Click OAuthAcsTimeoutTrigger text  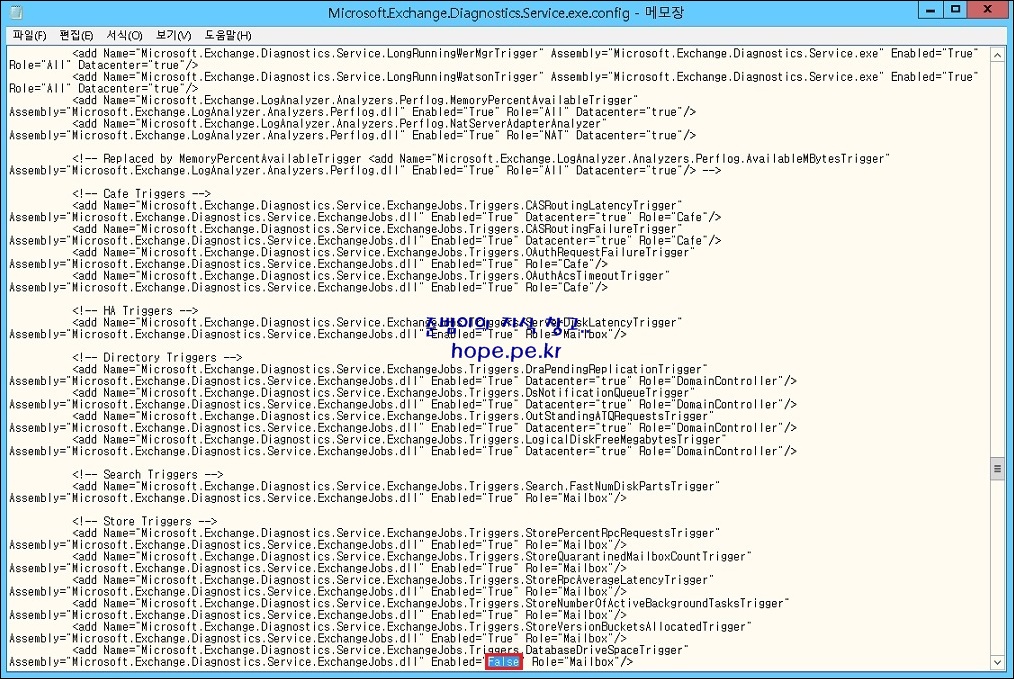594,275
